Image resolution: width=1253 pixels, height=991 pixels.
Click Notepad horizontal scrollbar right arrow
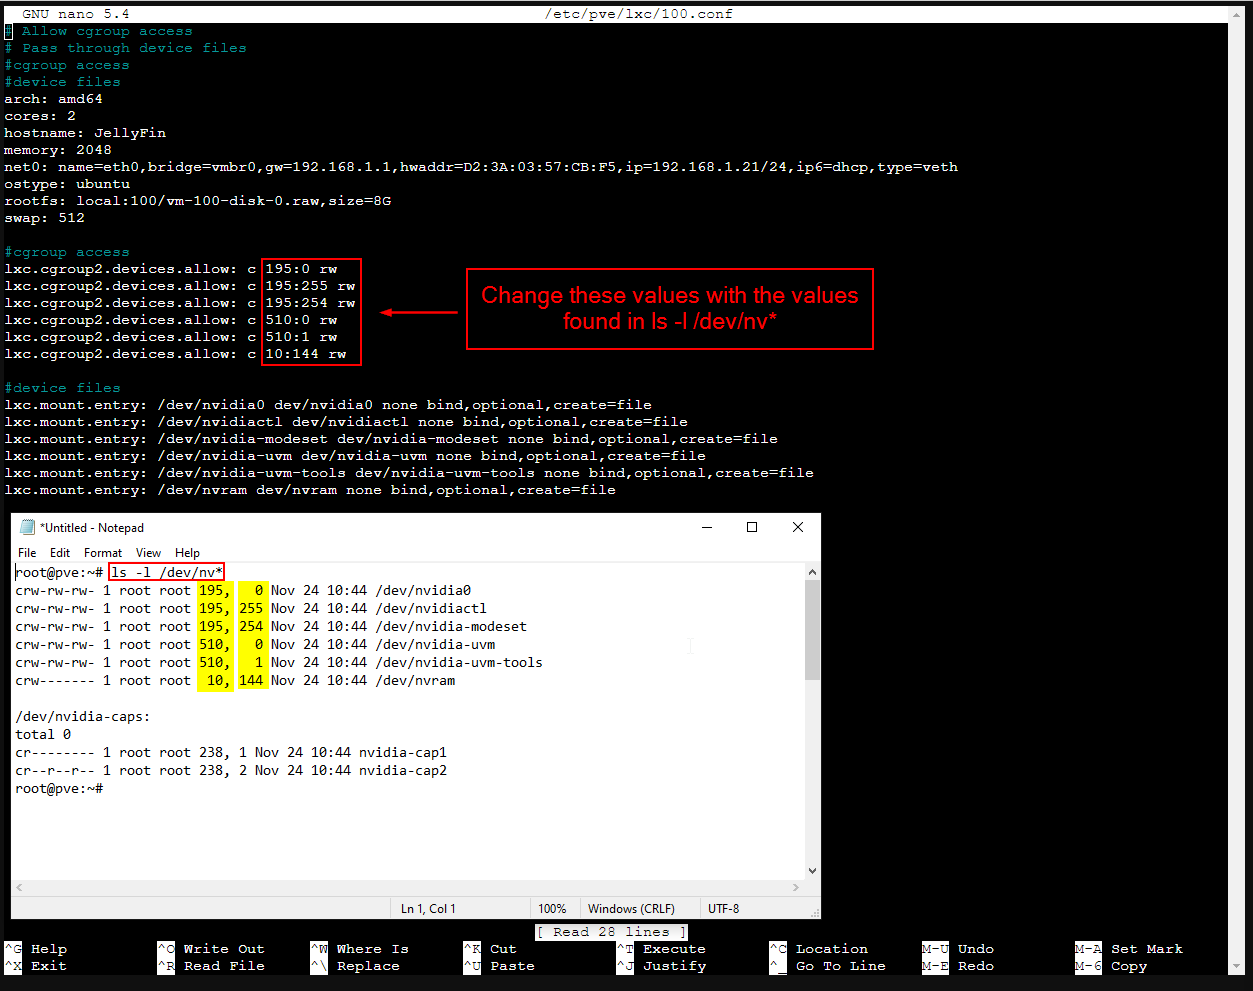click(796, 887)
